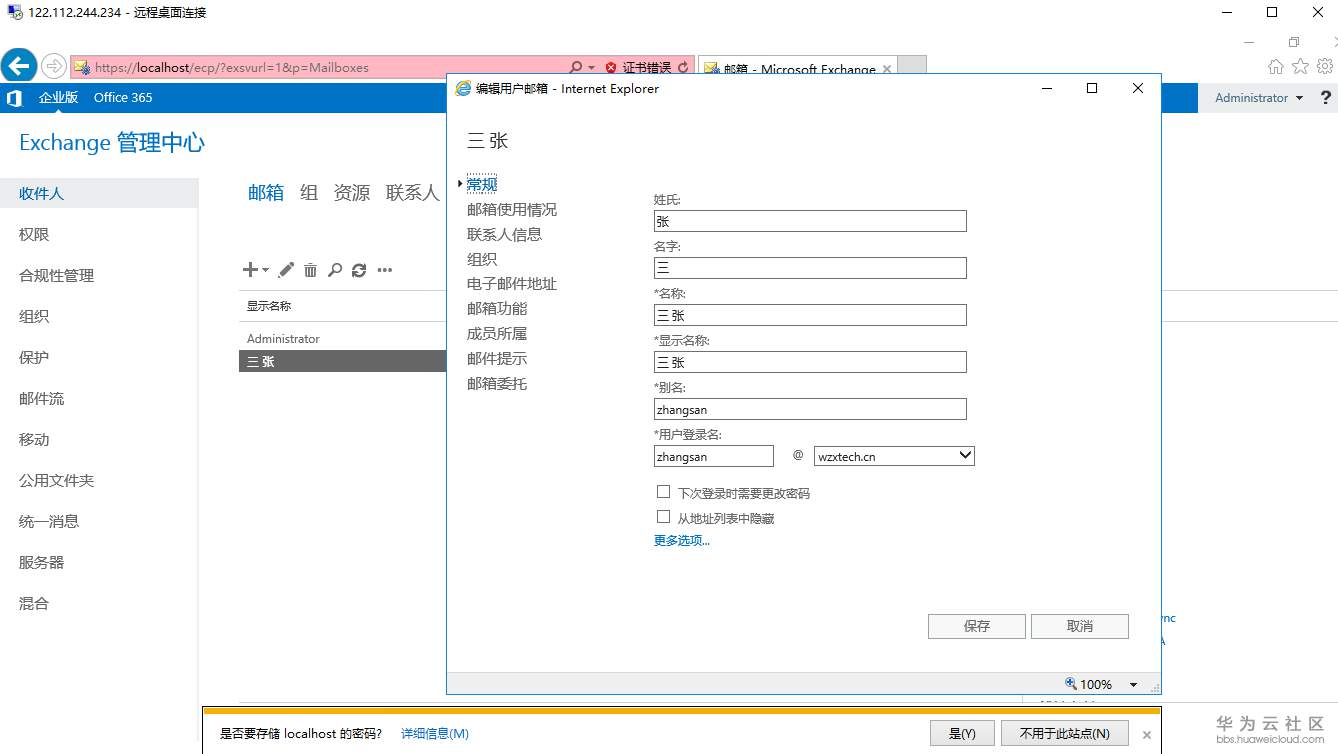Click the address bar reload icon

click(683, 67)
